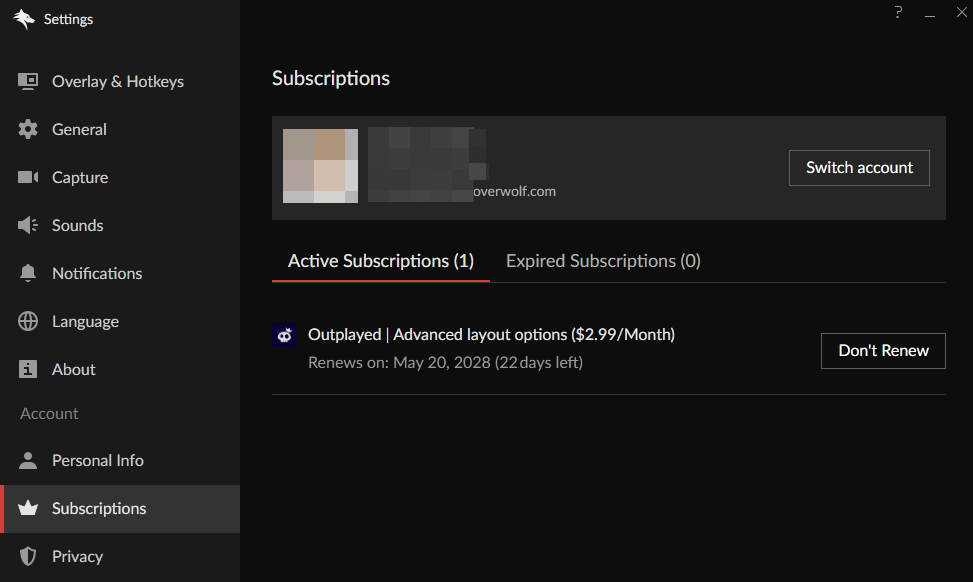The image size is (973, 582).
Task: Open Overlay & Hotkeys settings
Action: tap(120, 81)
